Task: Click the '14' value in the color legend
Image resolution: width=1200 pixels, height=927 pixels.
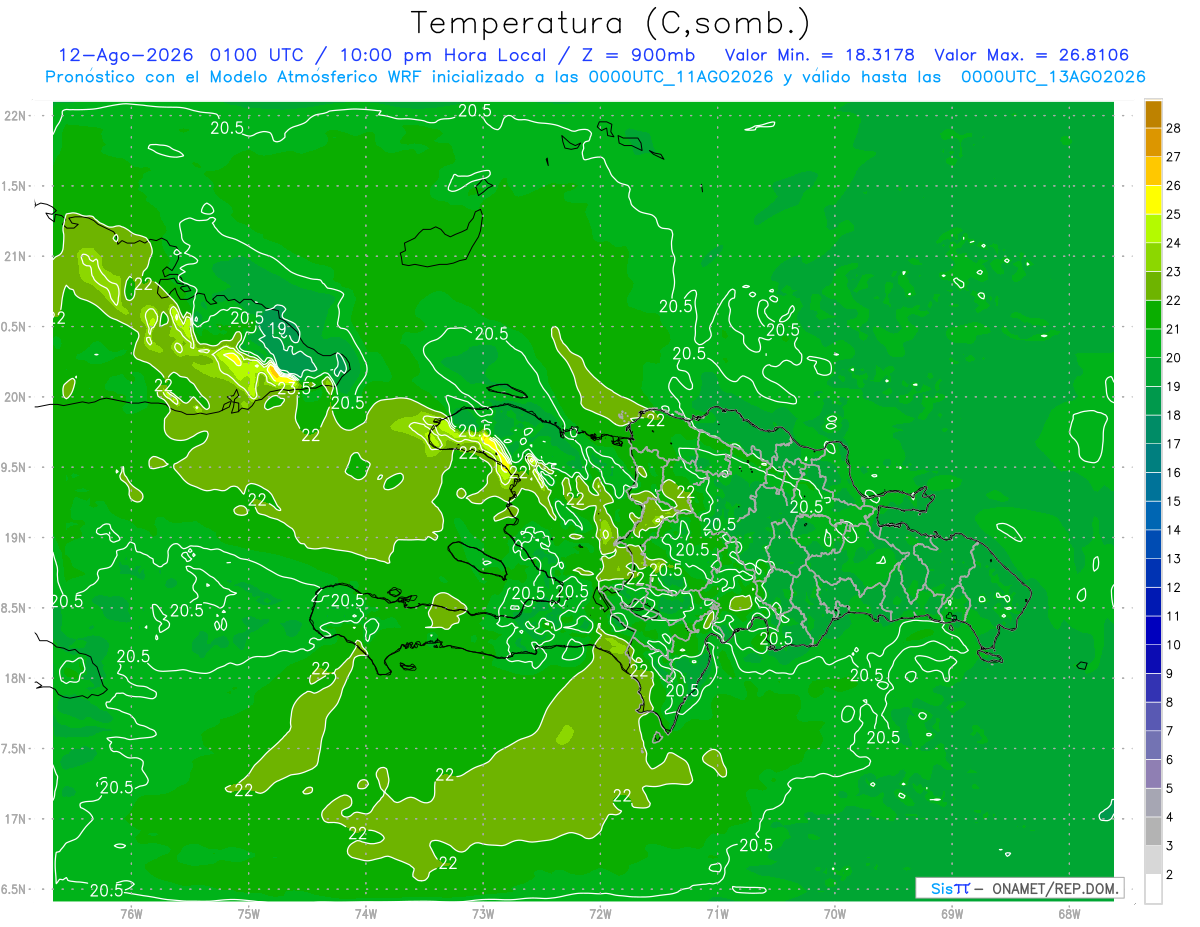Action: point(1173,530)
